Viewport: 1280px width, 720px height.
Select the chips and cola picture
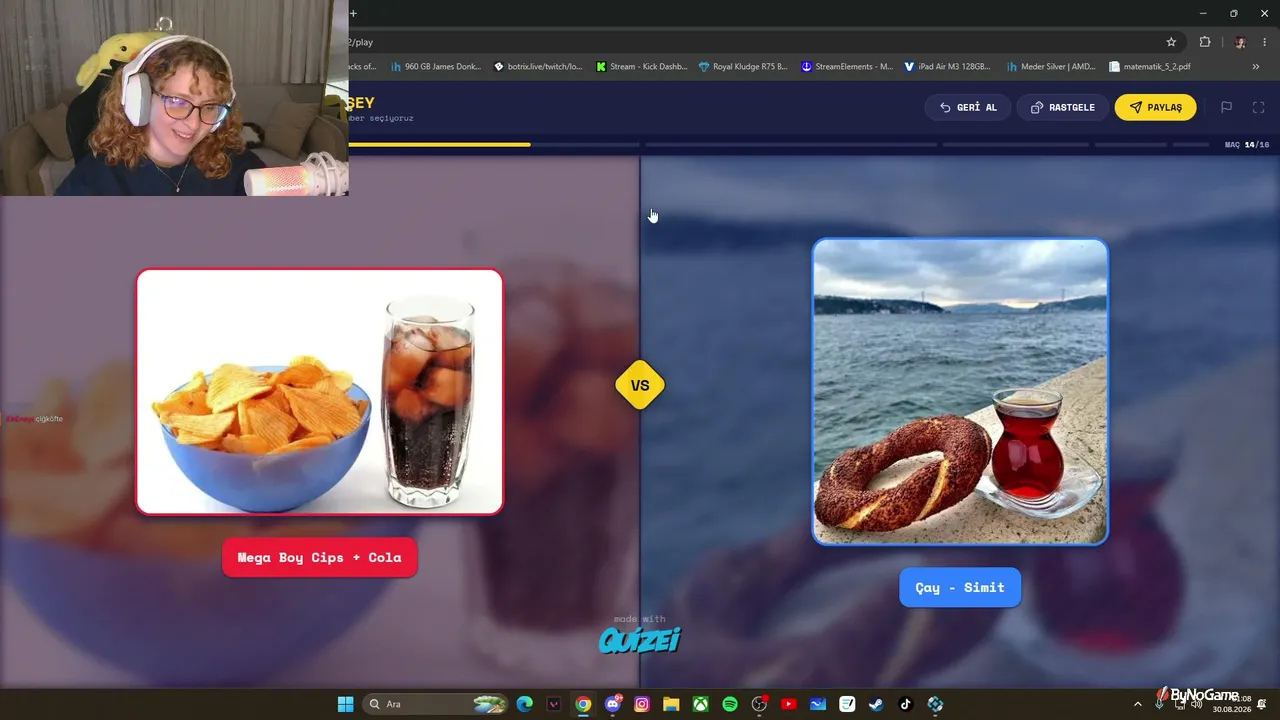click(x=320, y=392)
